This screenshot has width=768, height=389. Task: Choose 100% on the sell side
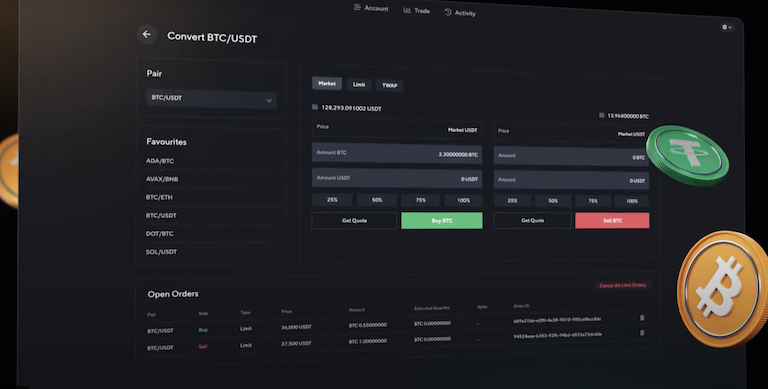click(x=632, y=201)
